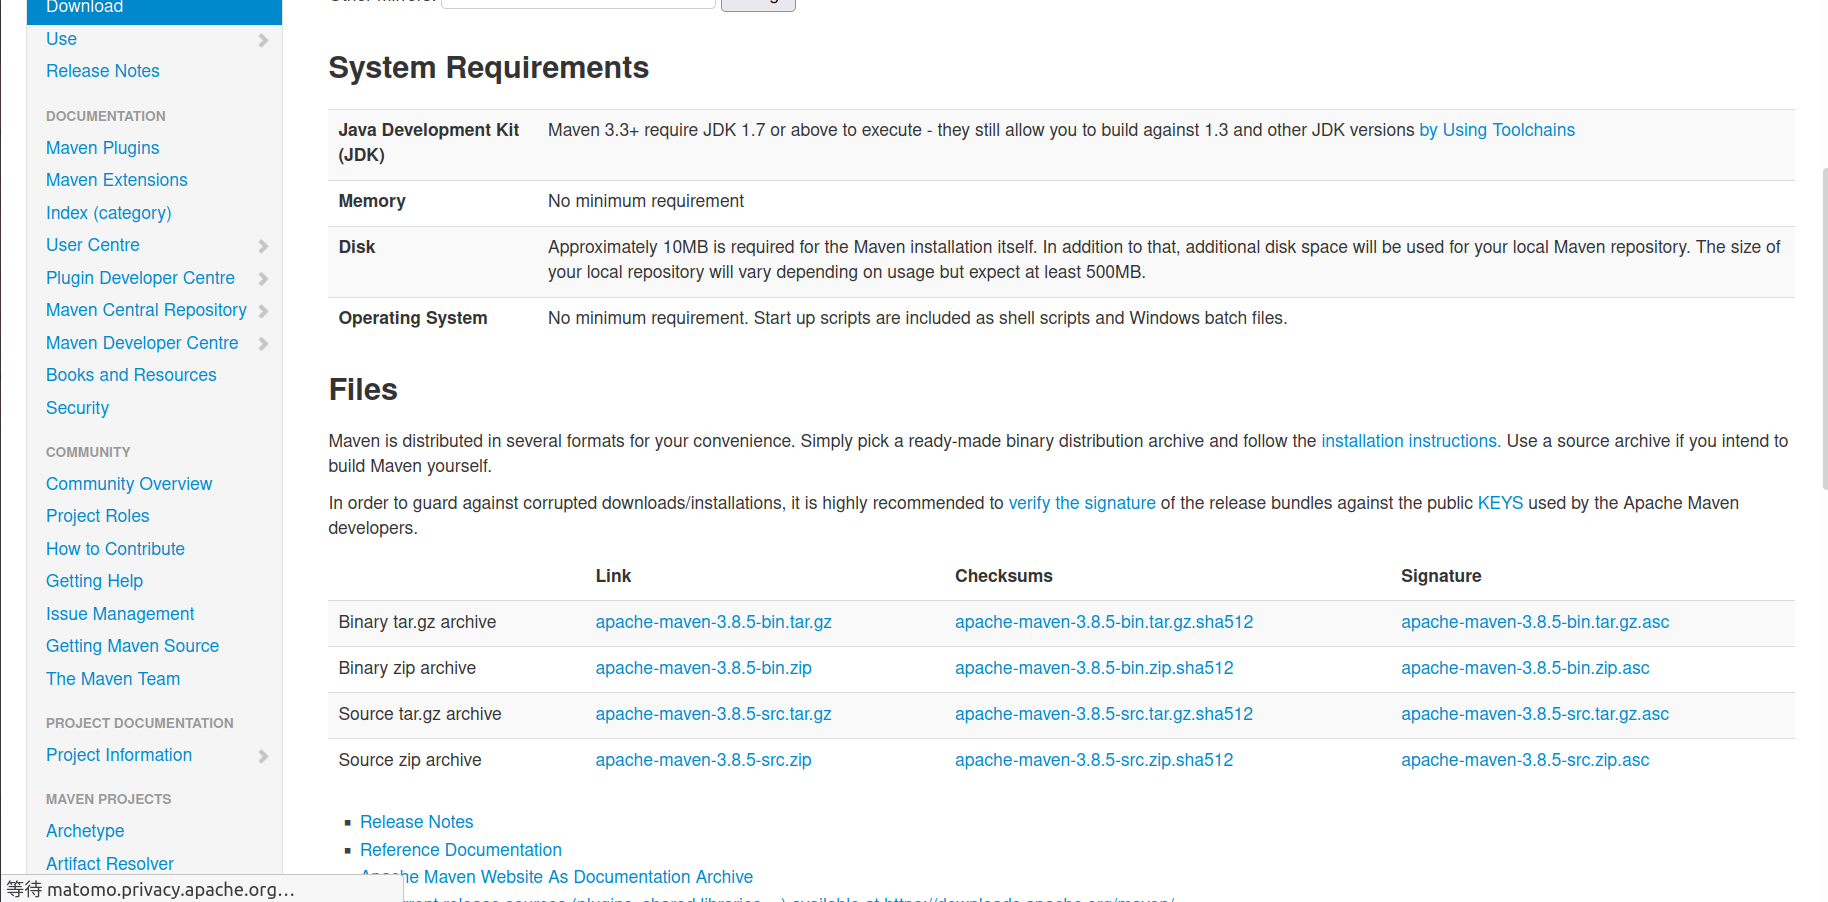1828x902 pixels.
Task: Select the 'Binary zip archive' row label
Action: point(407,668)
